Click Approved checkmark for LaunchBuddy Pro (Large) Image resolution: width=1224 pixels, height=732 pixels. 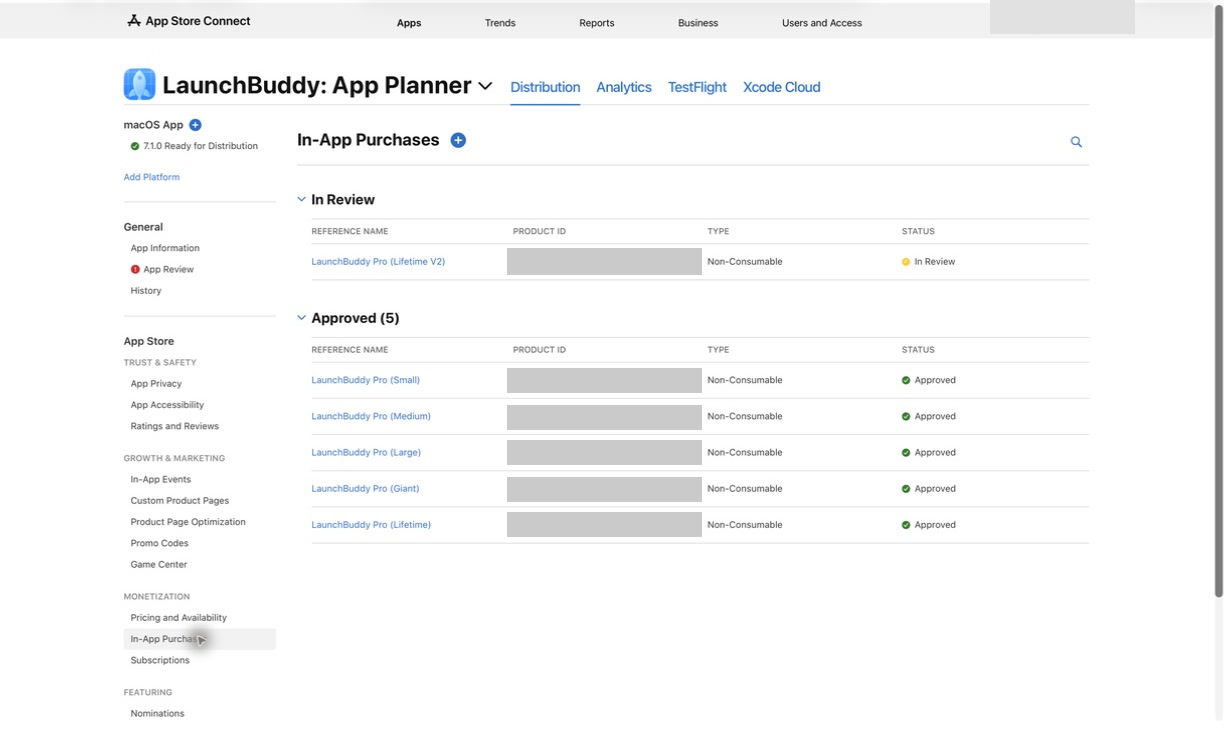[x=906, y=452]
